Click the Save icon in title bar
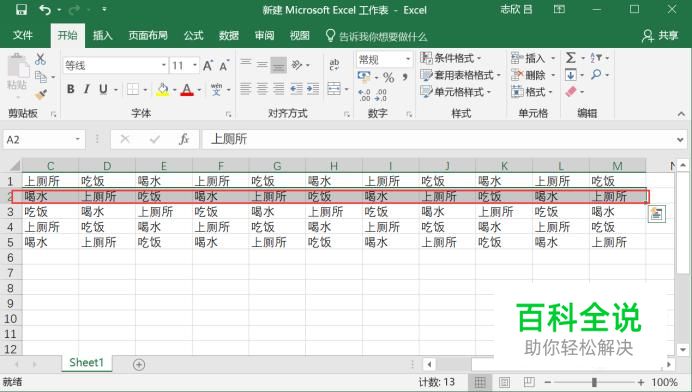Viewport: 692px width, 392px height. (x=21, y=9)
